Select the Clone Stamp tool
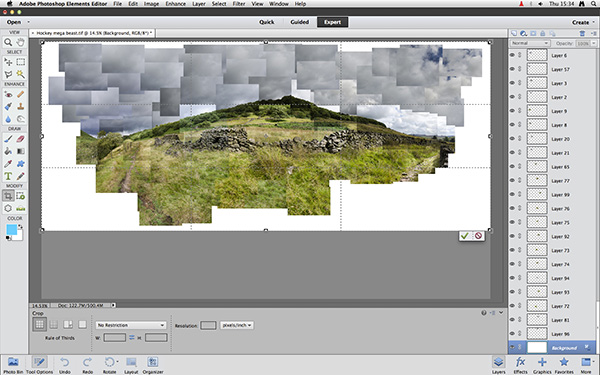 (20, 106)
